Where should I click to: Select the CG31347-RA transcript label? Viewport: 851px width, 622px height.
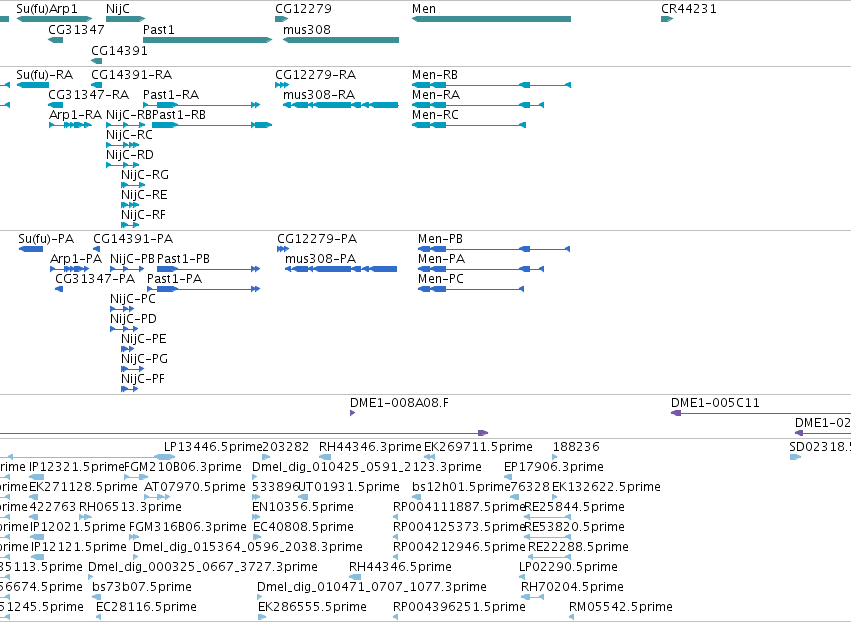point(88,94)
